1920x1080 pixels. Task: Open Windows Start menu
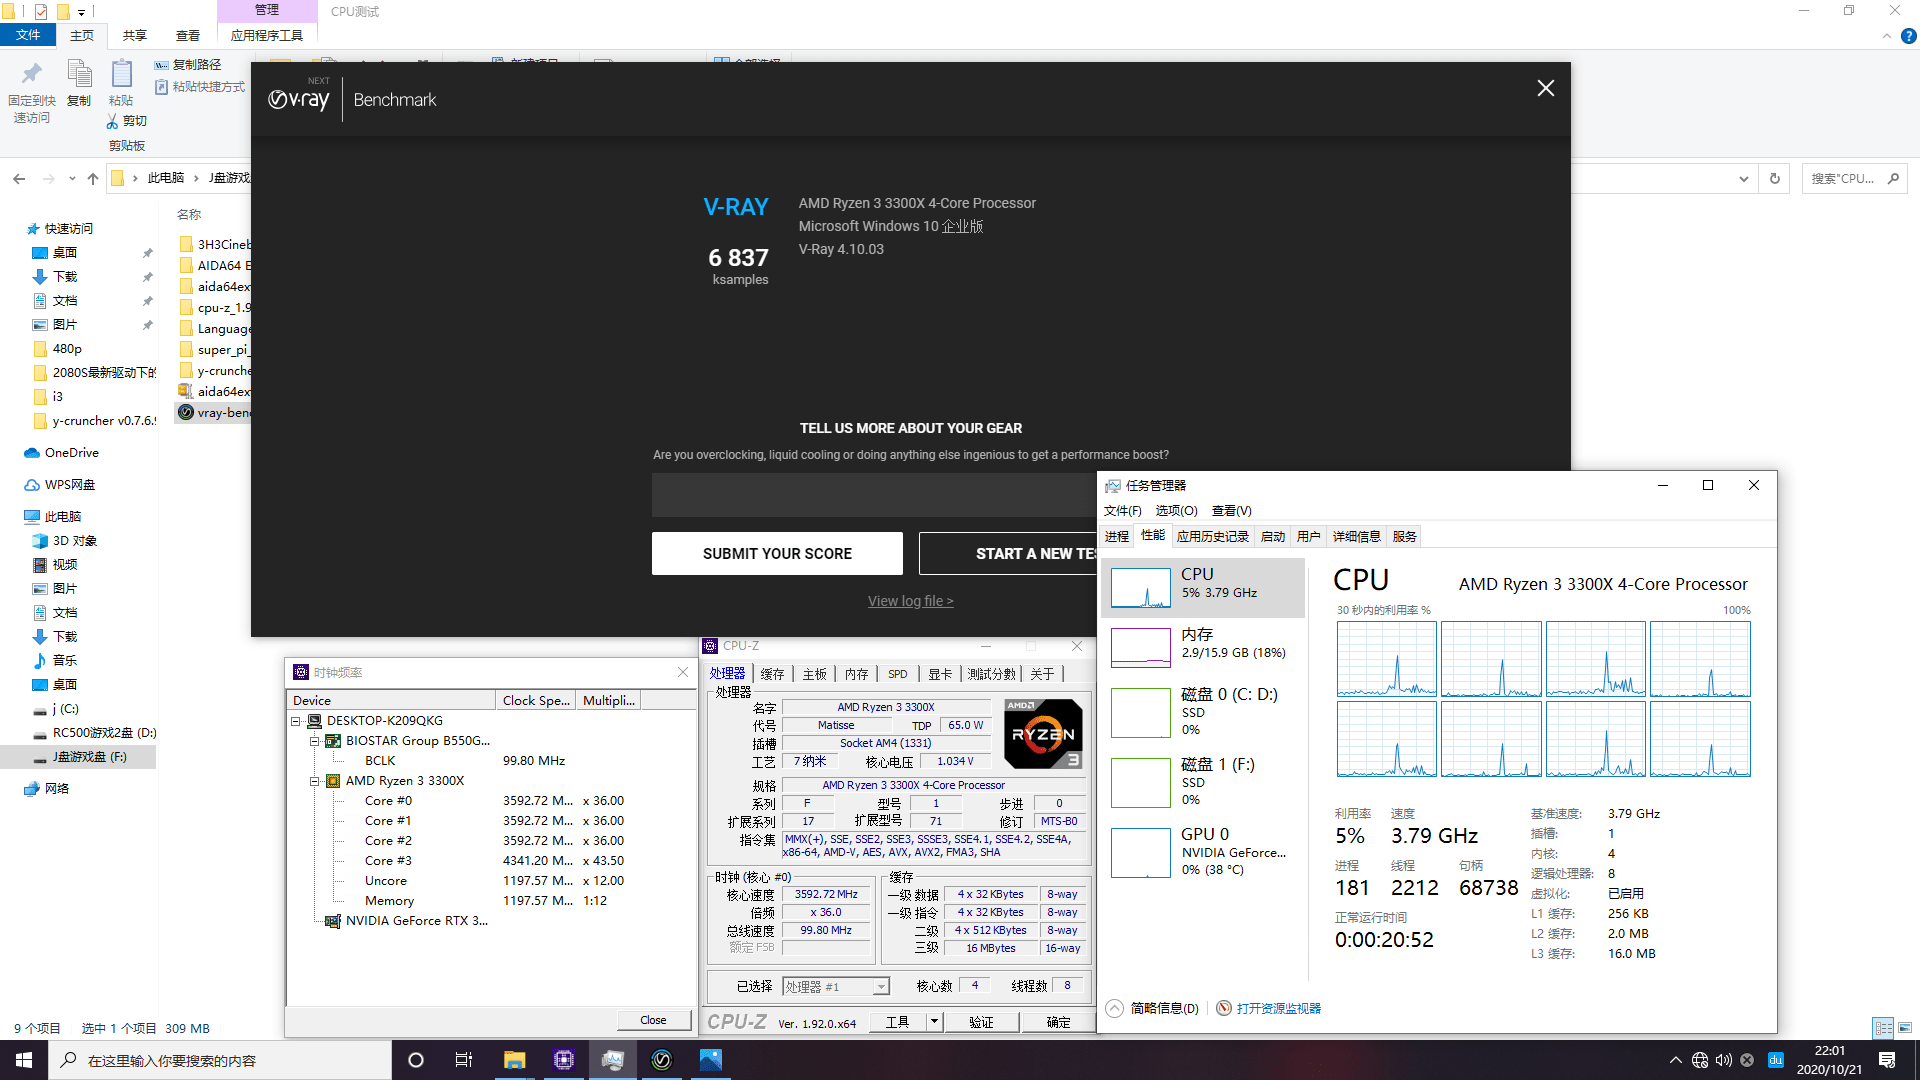click(x=24, y=1060)
